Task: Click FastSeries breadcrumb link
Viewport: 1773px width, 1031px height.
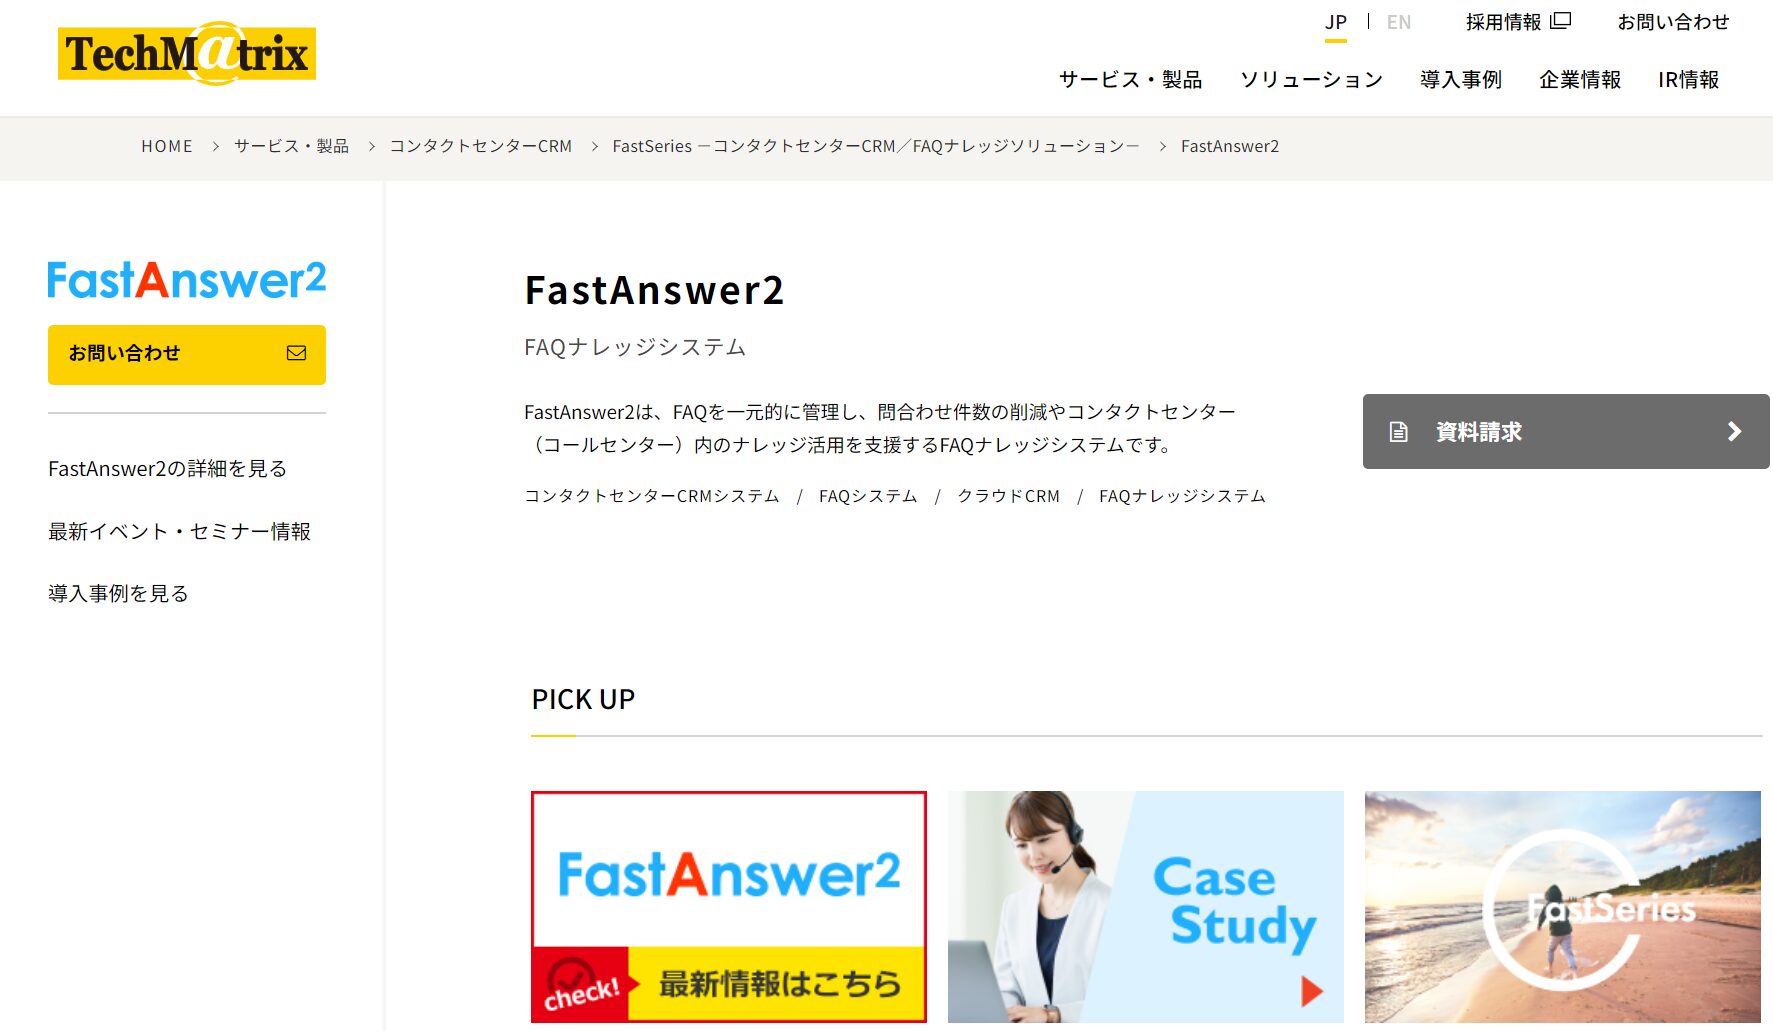Action: 876,146
